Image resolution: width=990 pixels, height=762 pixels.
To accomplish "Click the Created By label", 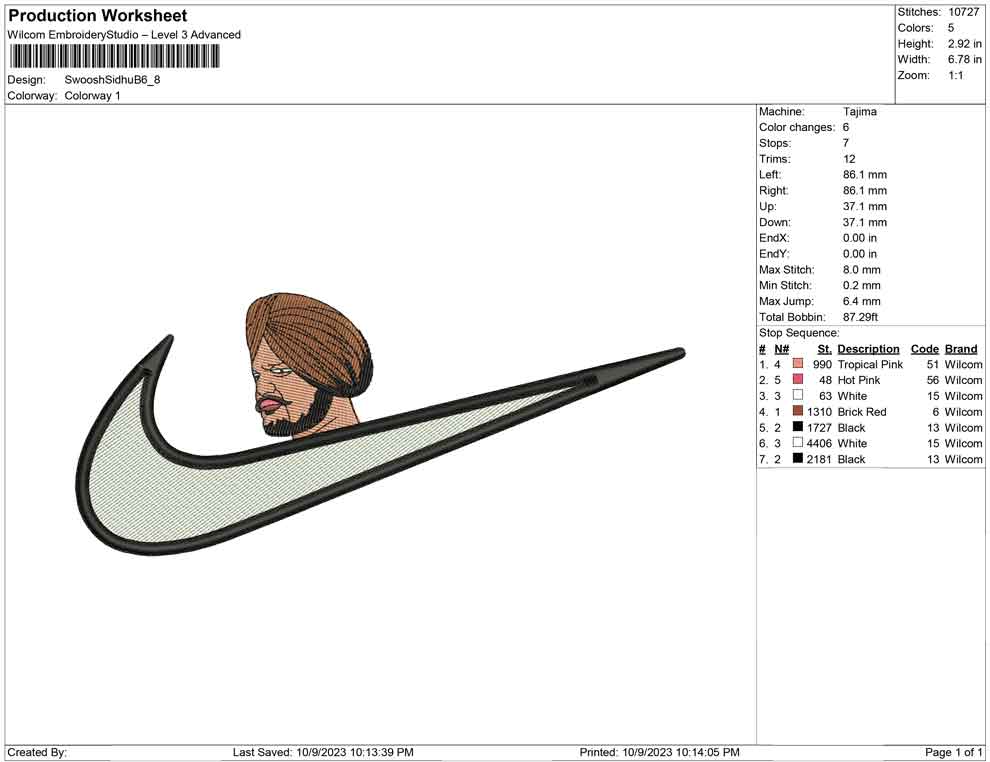I will pos(37,752).
